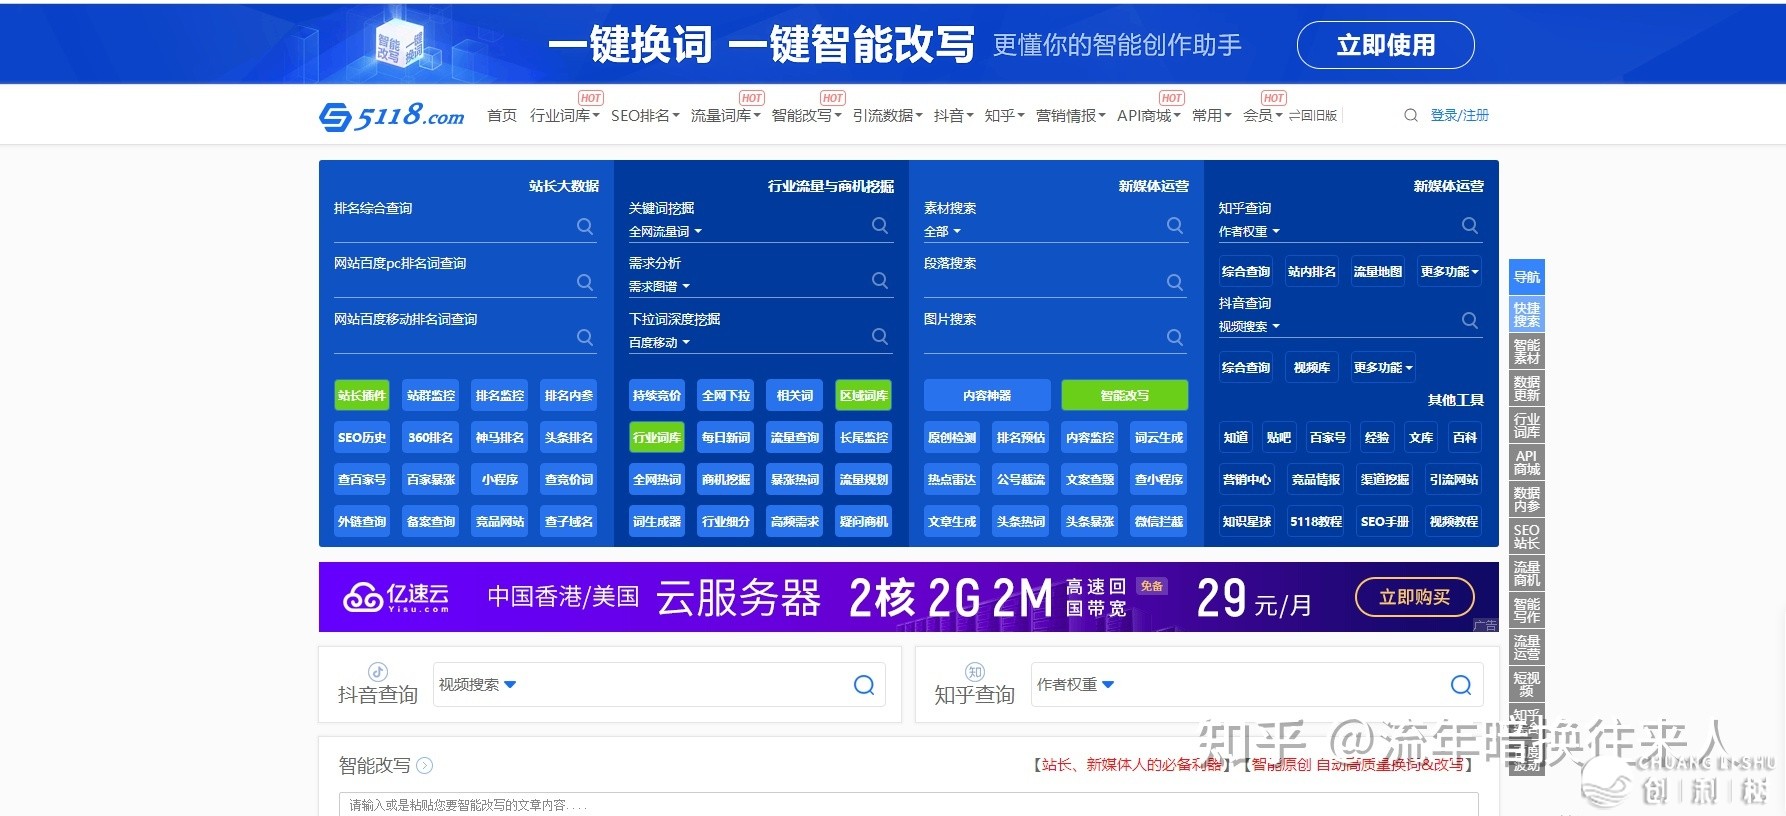Click green 区域词库 tile
The image size is (1786, 816).
click(864, 395)
